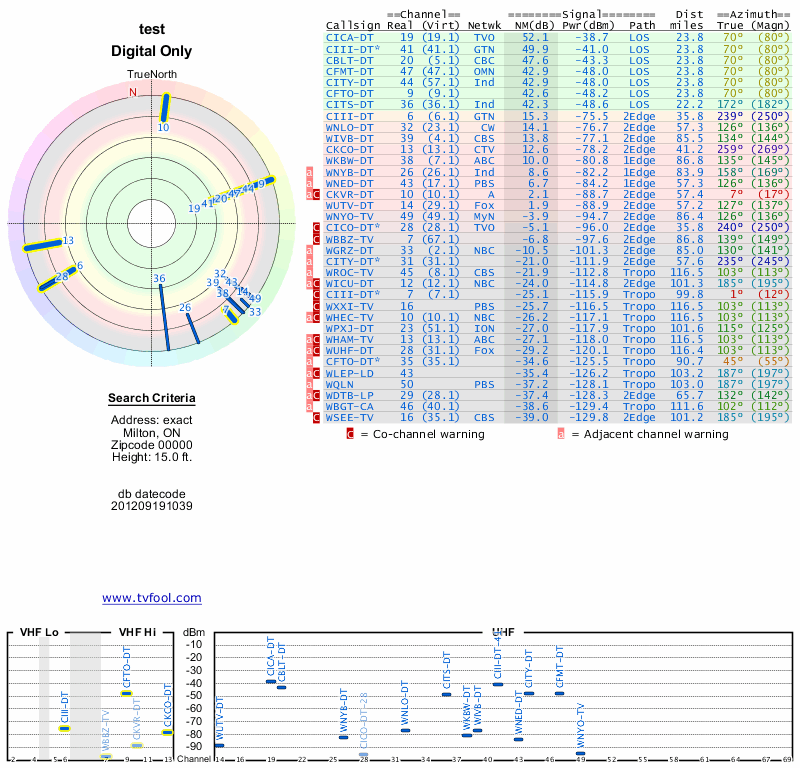Click the 'Milton, ON' address text

(152, 433)
